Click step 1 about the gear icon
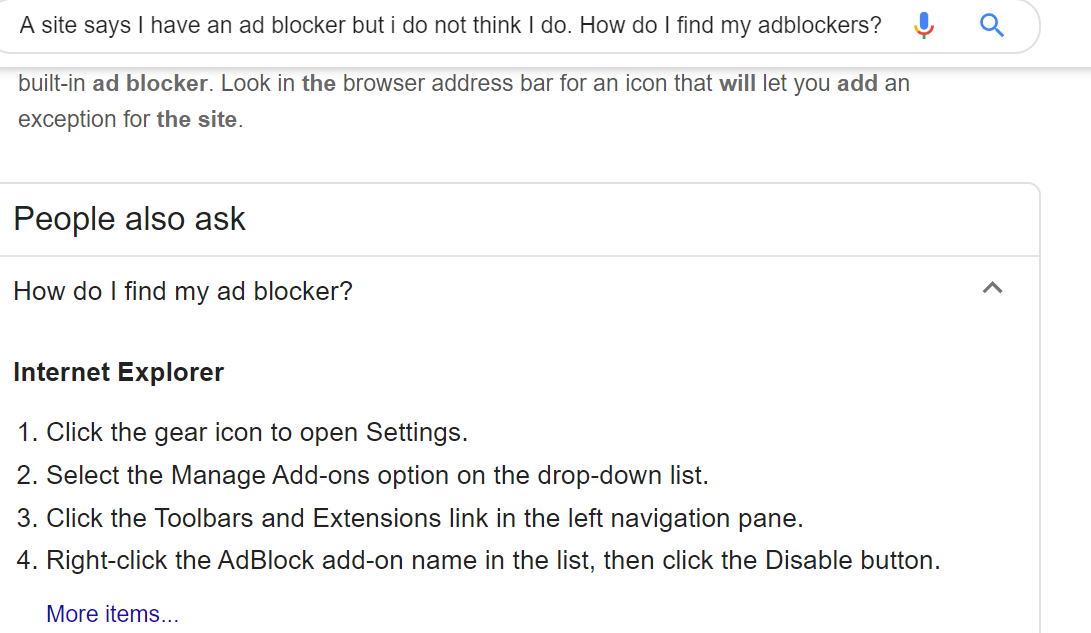The width and height of the screenshot is (1091, 633). click(256, 433)
